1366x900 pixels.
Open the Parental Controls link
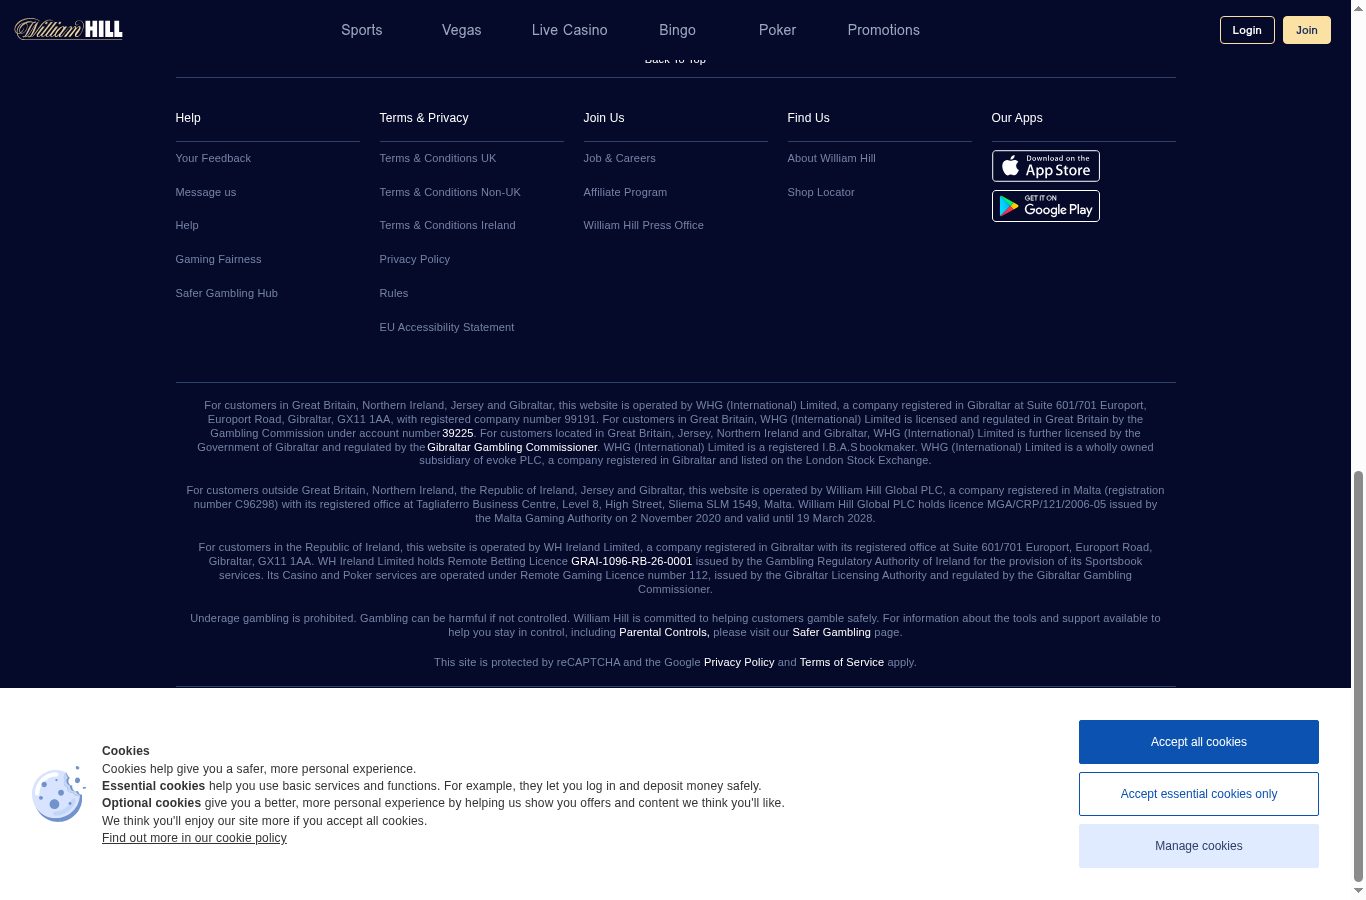pyautogui.click(x=664, y=632)
